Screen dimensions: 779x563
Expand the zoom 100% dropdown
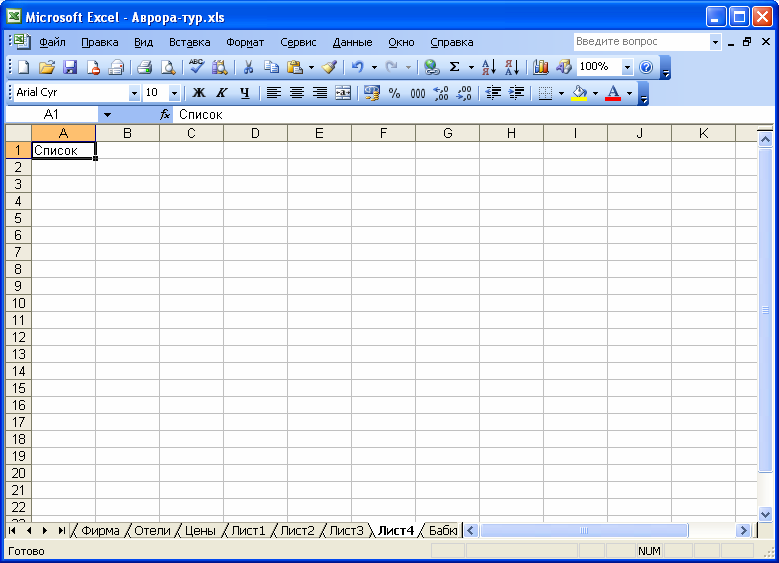(x=627, y=67)
